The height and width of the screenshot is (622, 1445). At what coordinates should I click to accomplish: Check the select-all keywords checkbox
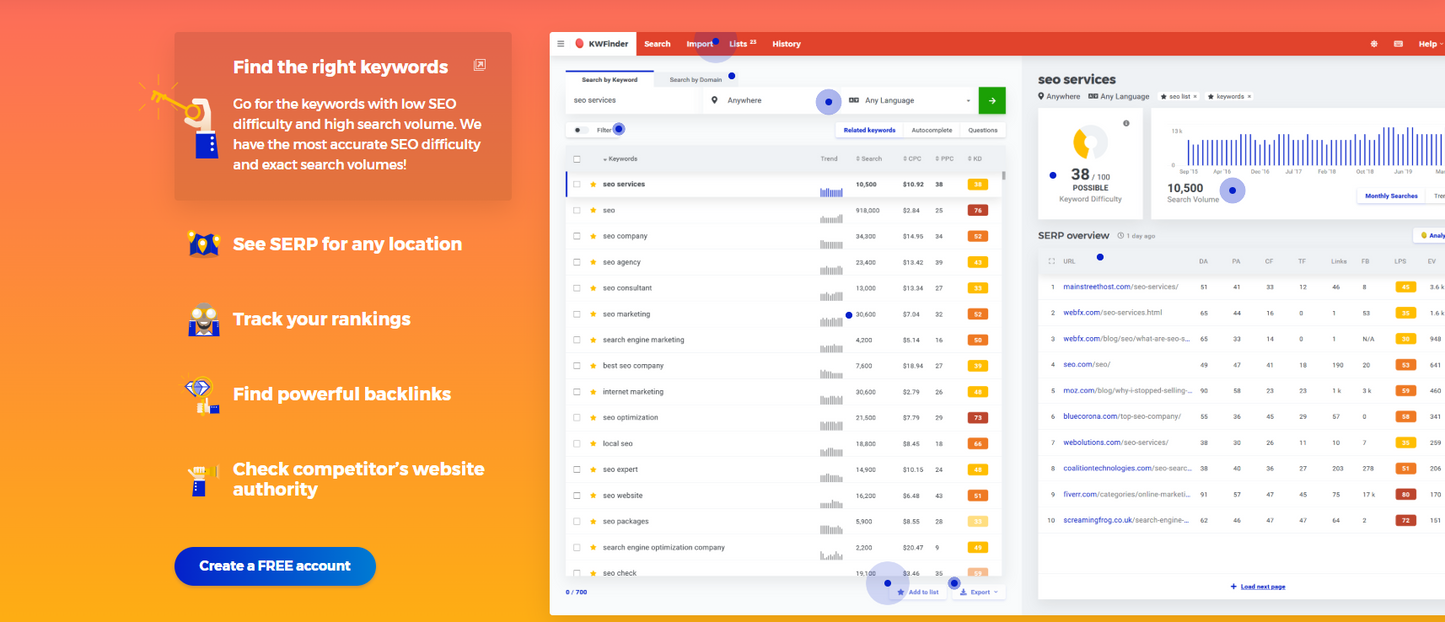click(576, 158)
